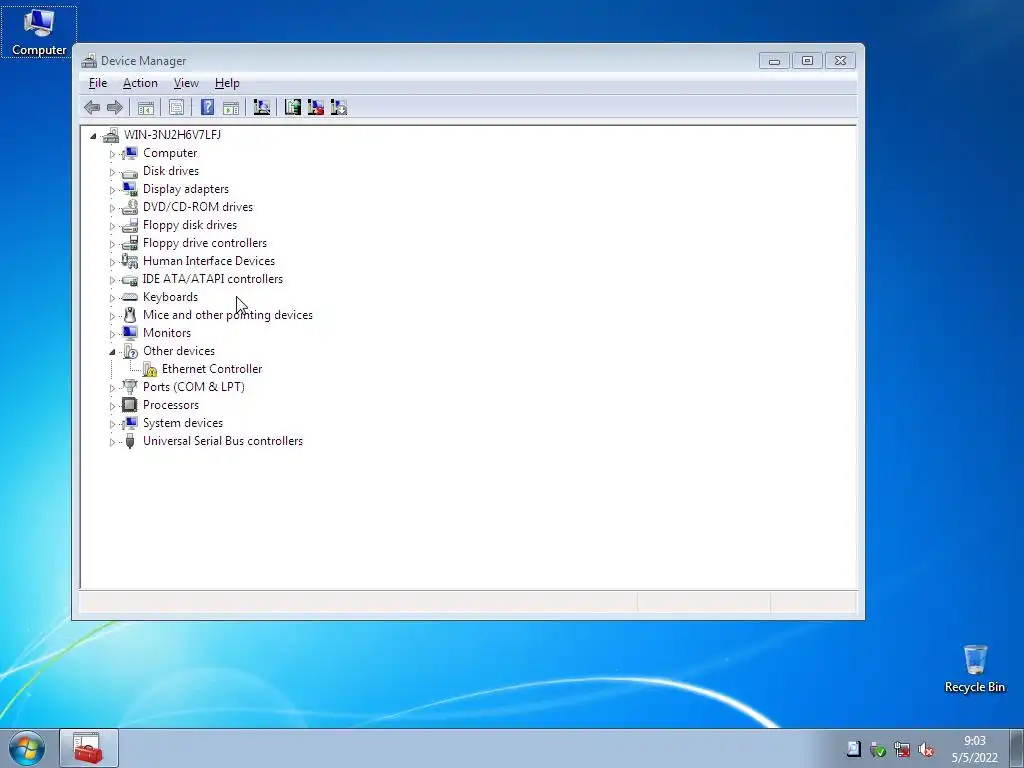This screenshot has width=1024, height=768.
Task: Expand the Ports (COM & LPT) arrow
Action: tap(112, 388)
